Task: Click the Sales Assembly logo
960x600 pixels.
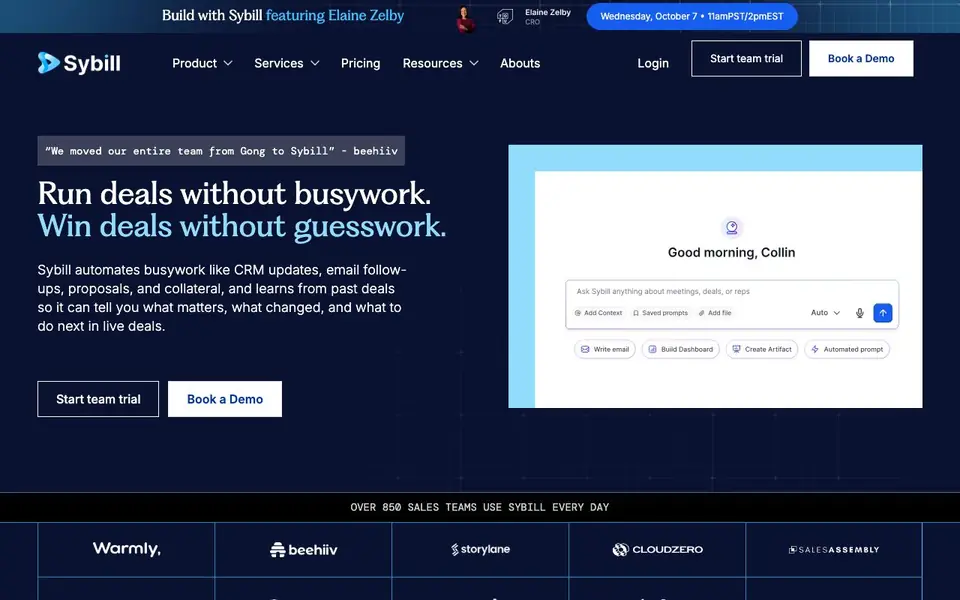Action: (x=834, y=550)
